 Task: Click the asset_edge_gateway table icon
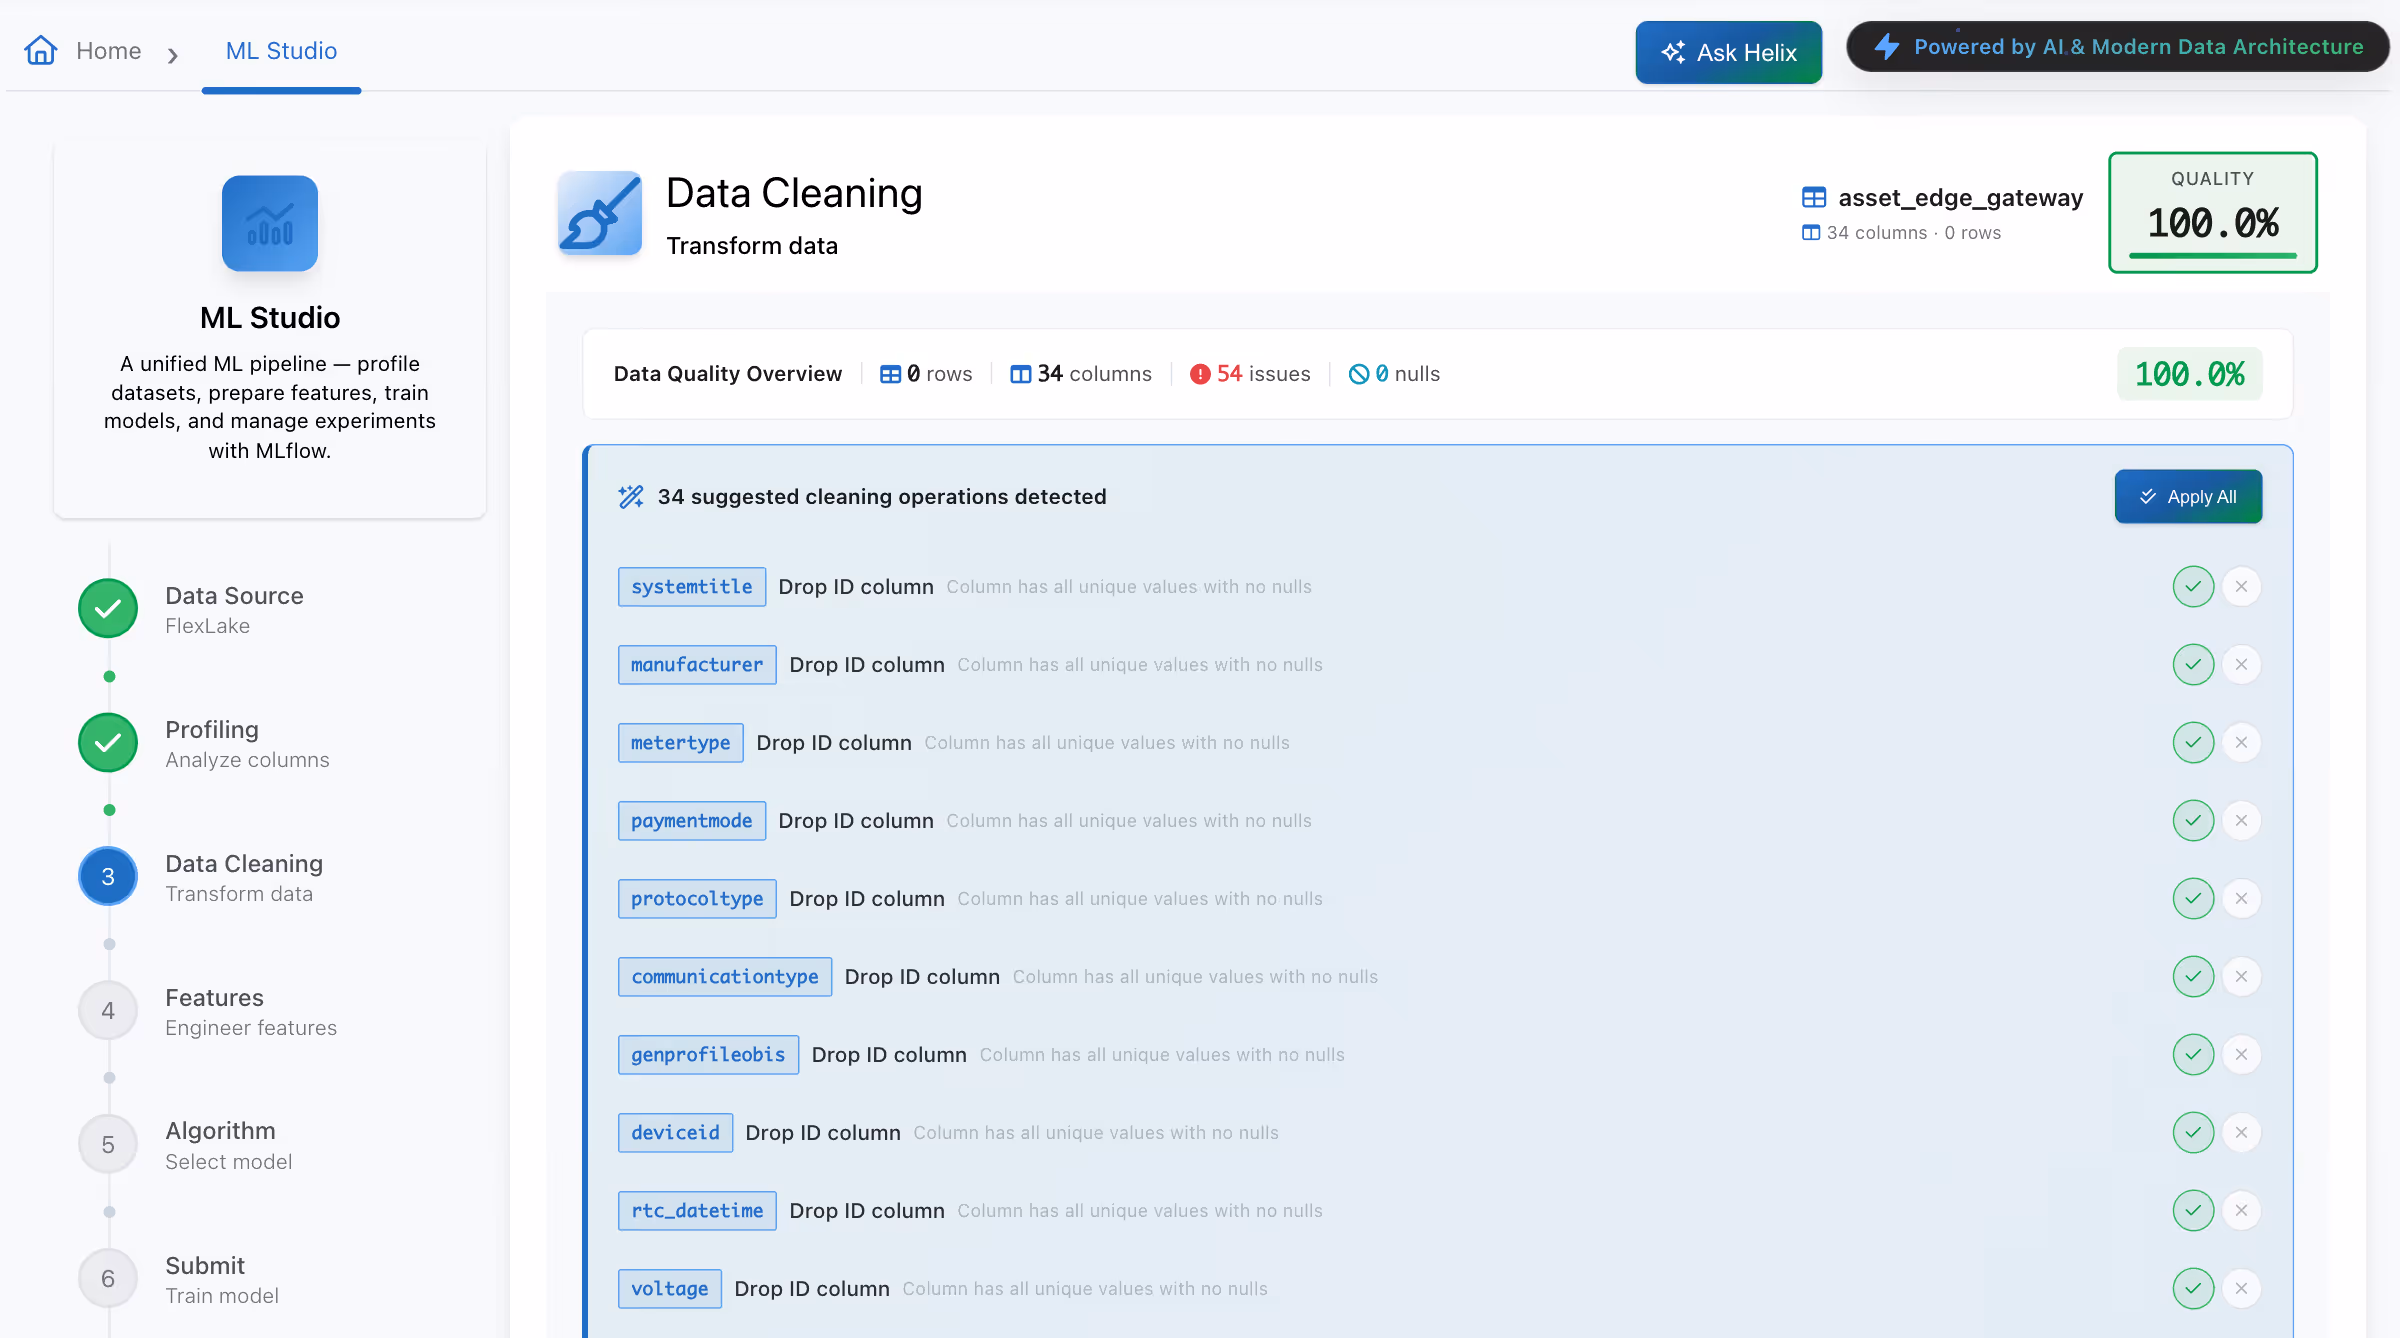[1814, 198]
